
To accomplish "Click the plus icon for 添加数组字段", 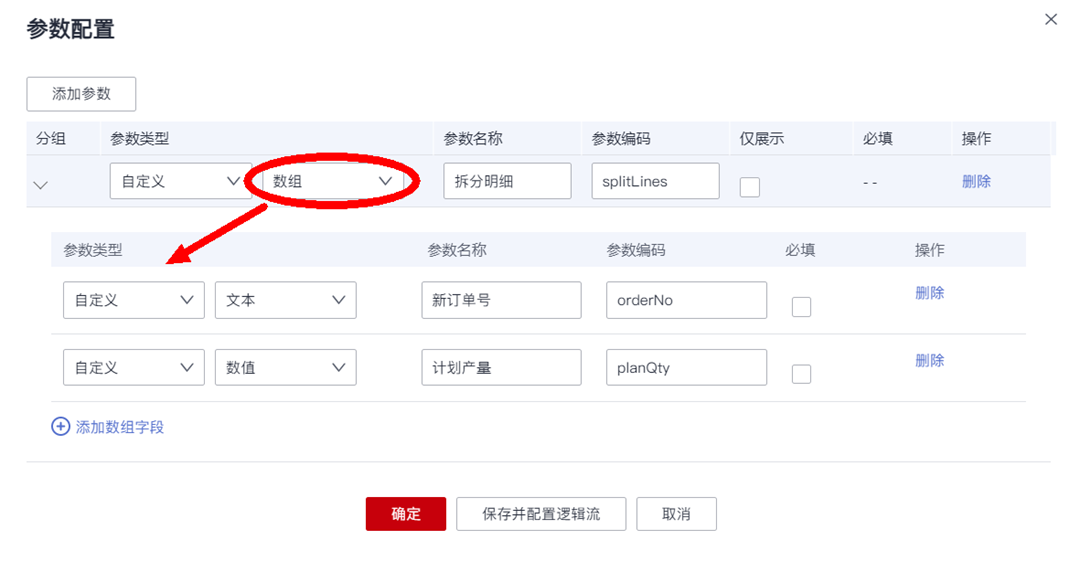I will (60, 427).
